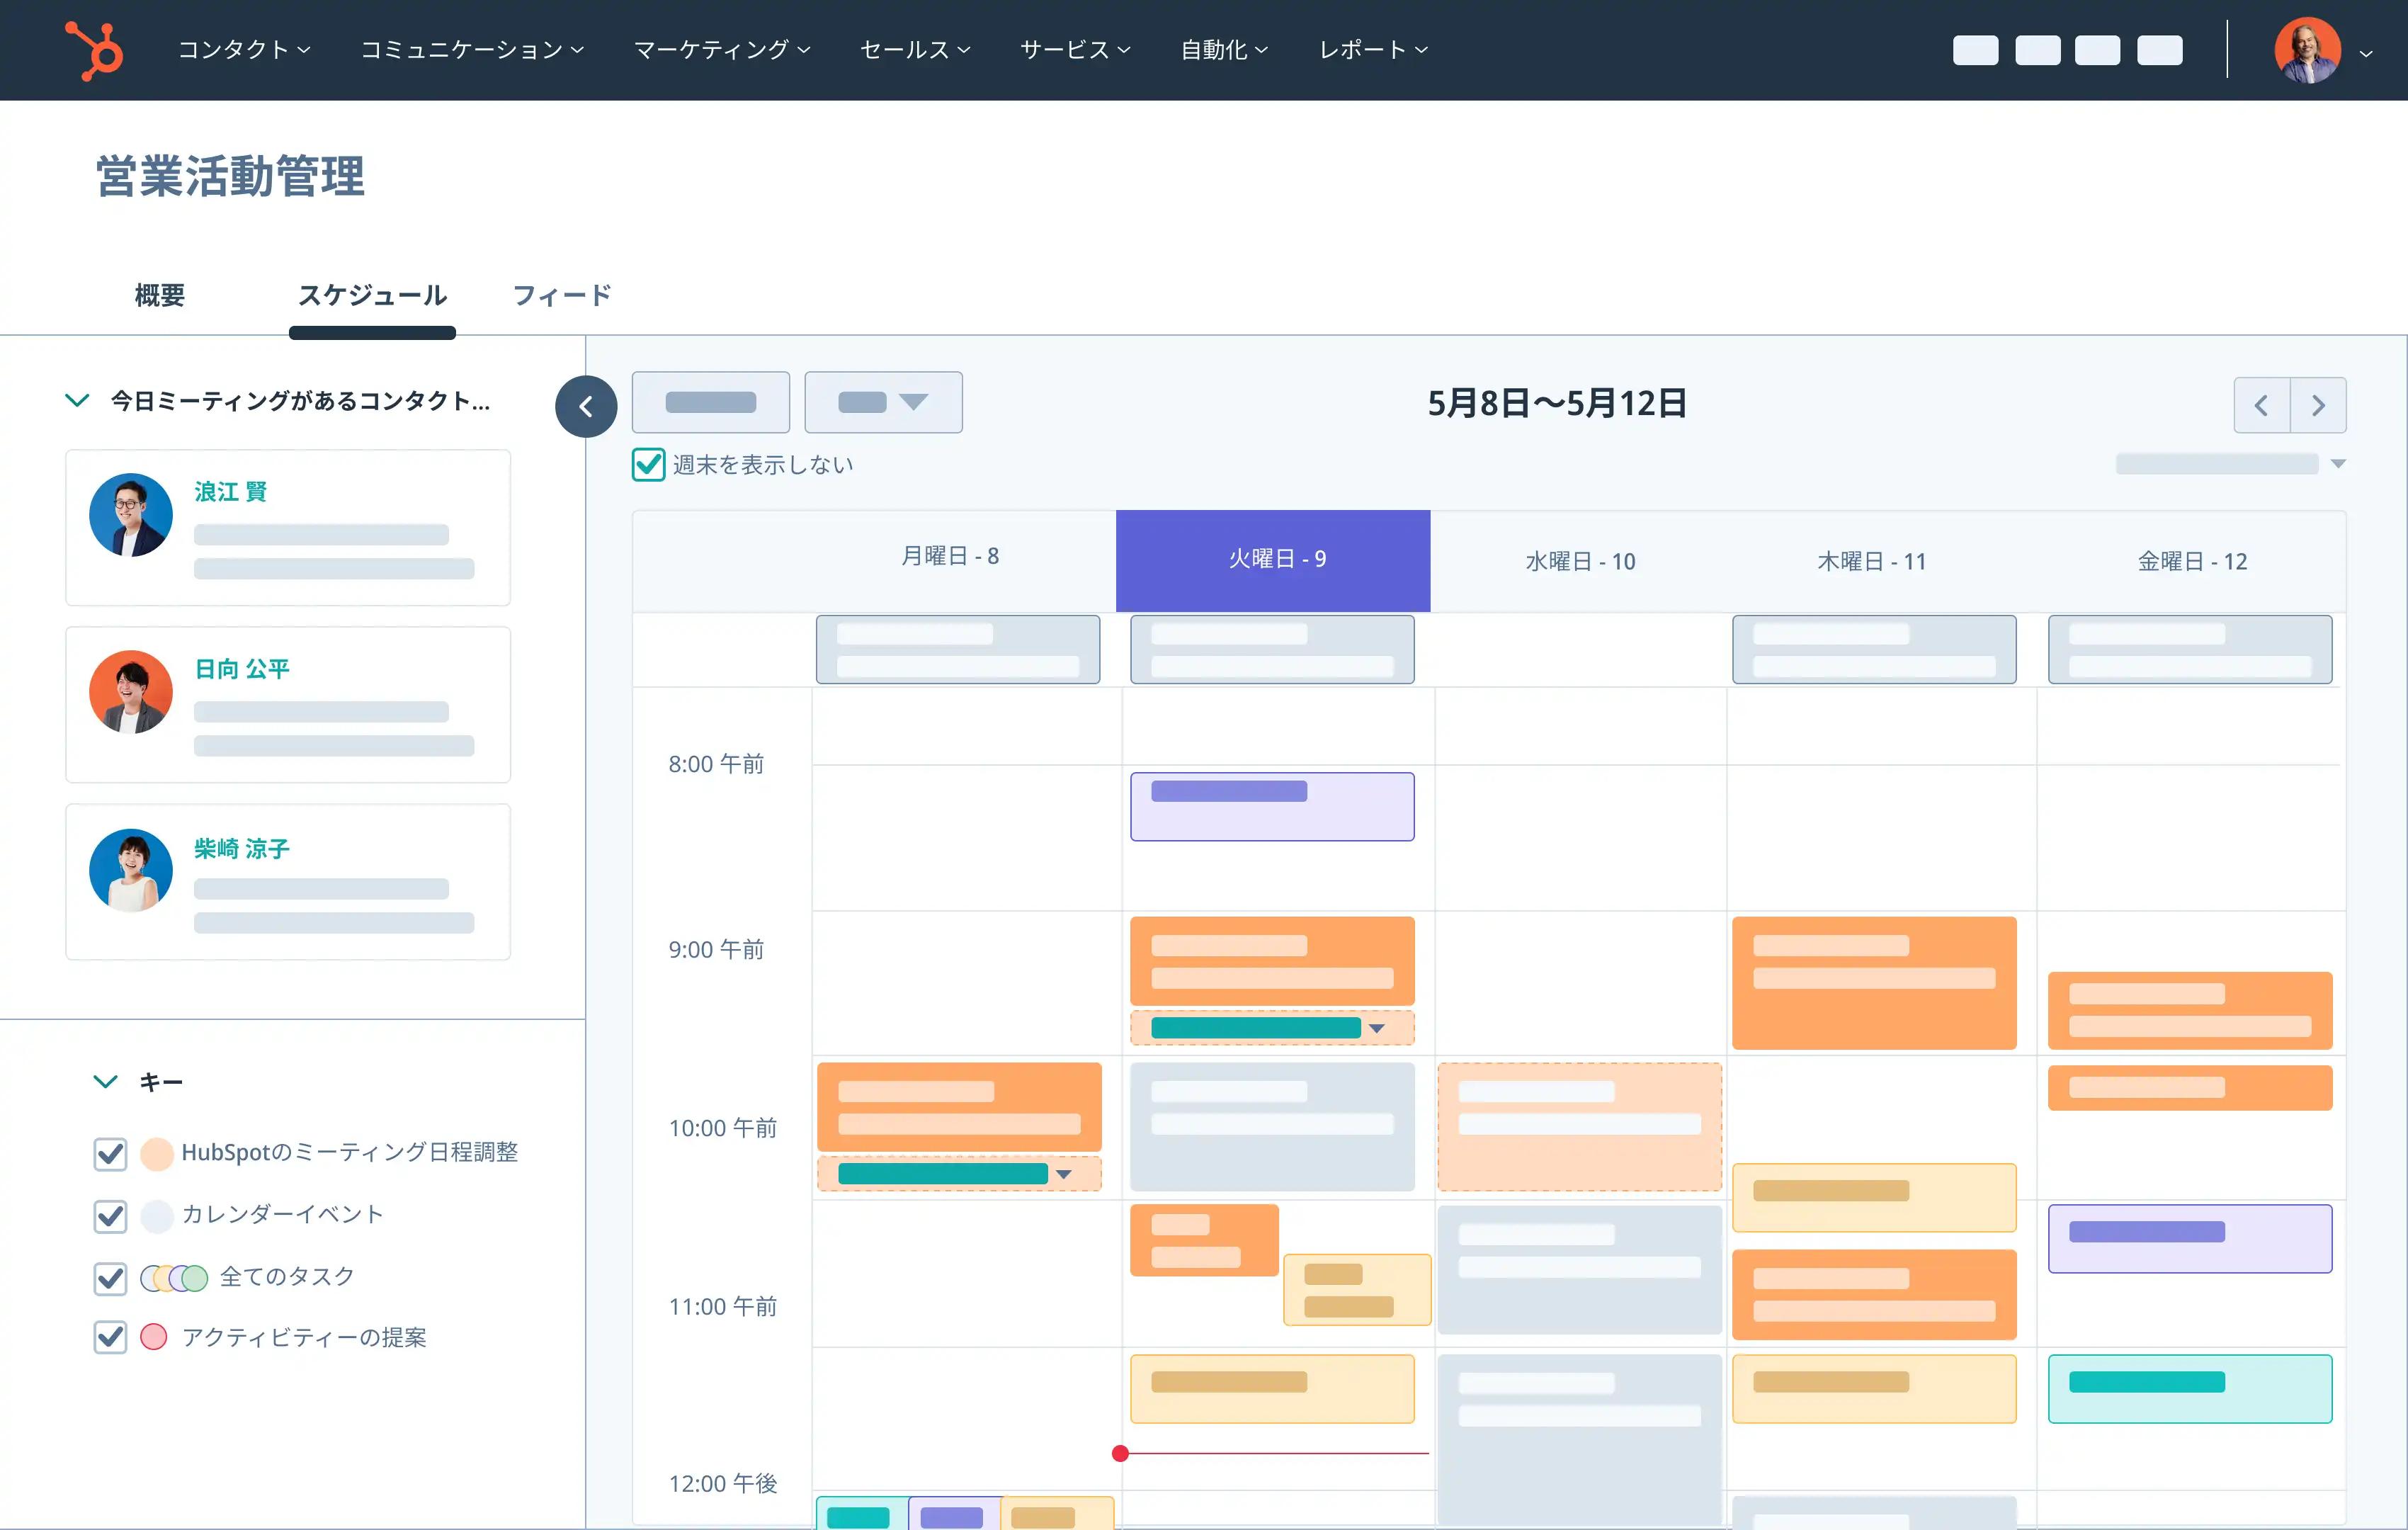Open Friday's teal task at noon
This screenshot has width=2408, height=1530.
point(2190,1388)
